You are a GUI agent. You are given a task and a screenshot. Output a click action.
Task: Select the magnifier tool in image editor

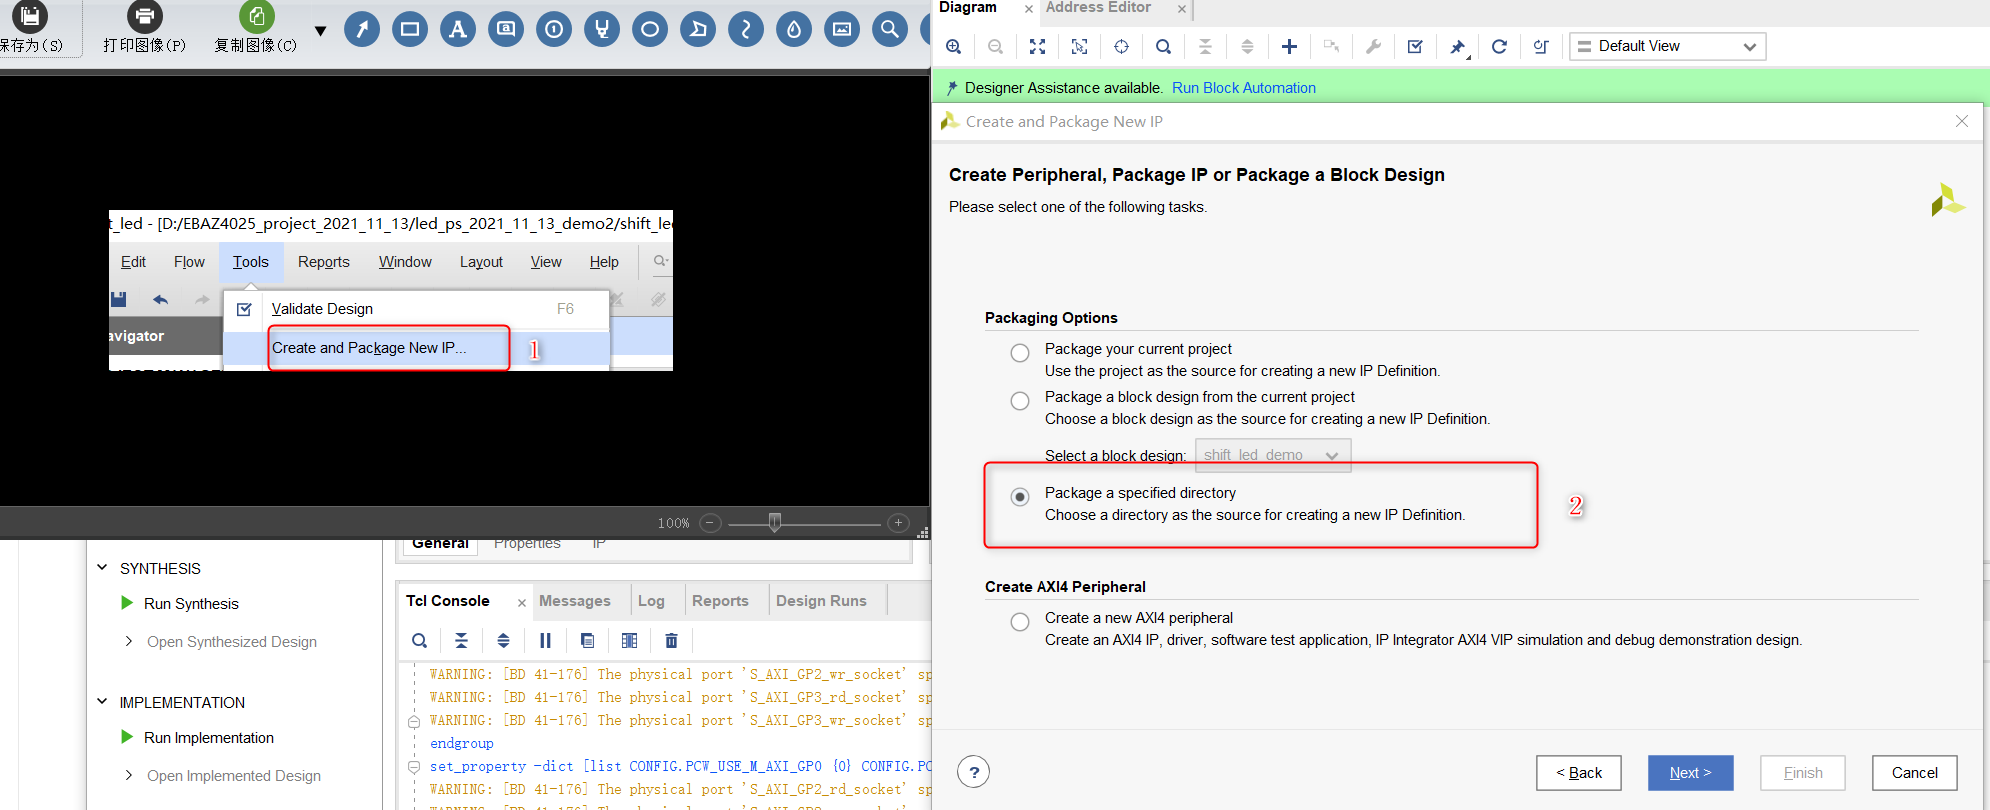pyautogui.click(x=890, y=28)
